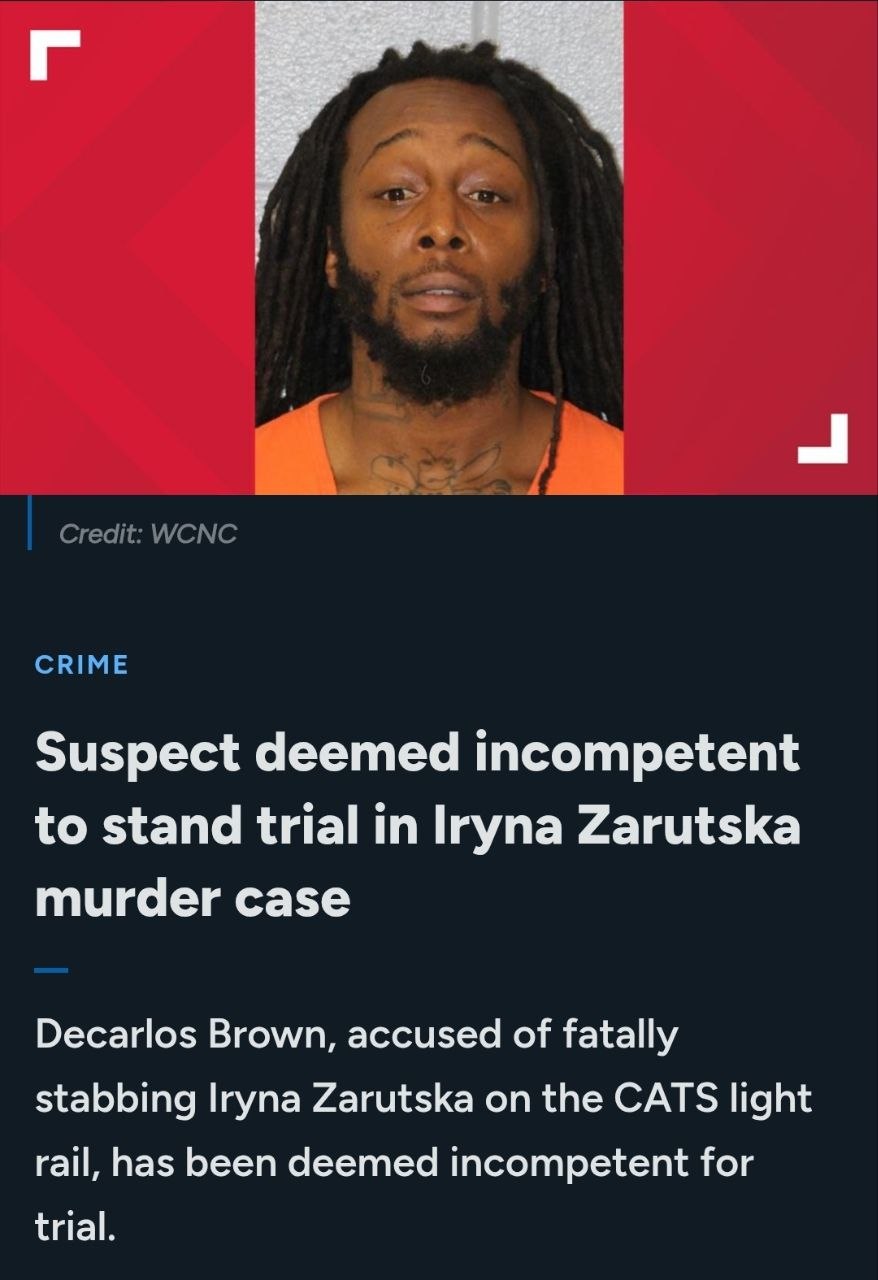Open the CRIME category label
This screenshot has width=878, height=1280.
(x=82, y=665)
